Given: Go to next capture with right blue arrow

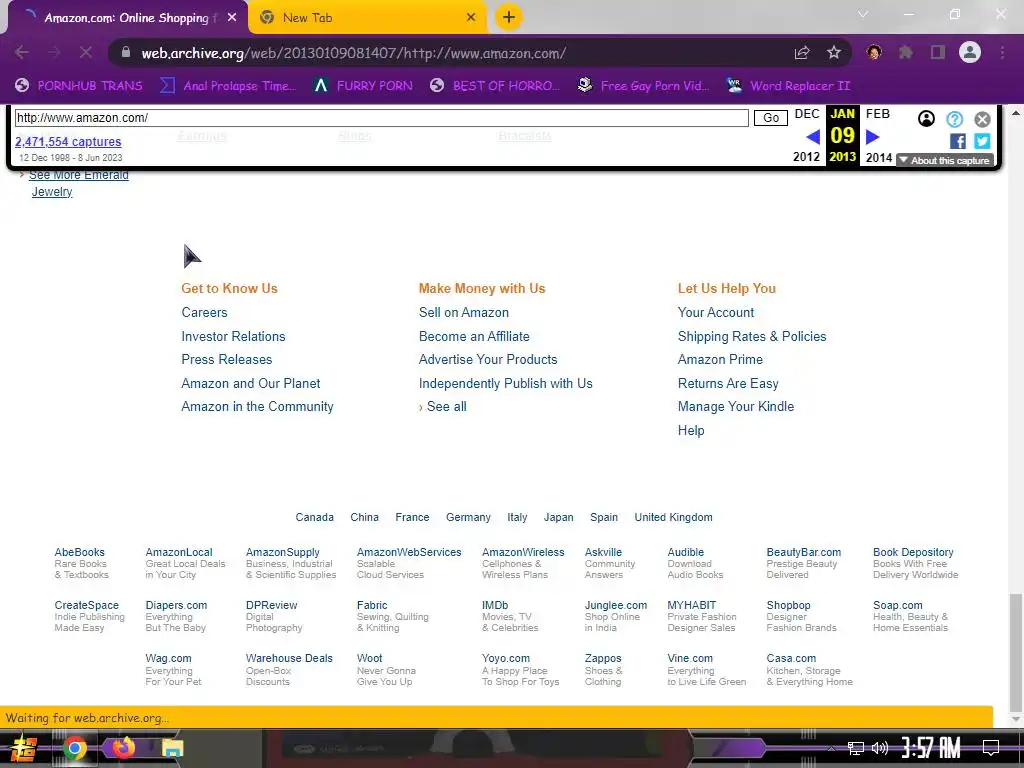Looking at the screenshot, I should coord(872,136).
